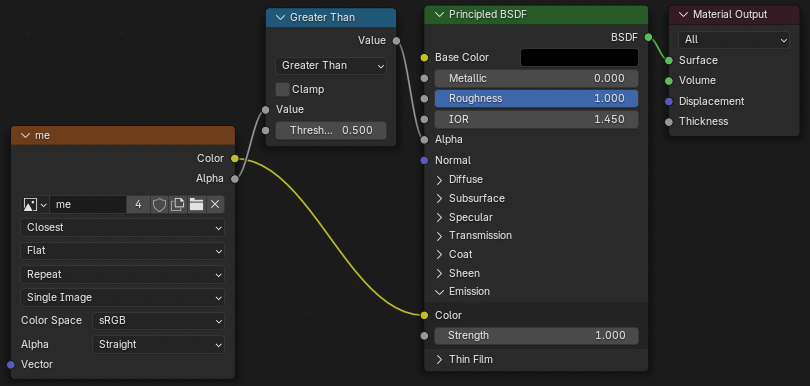Image resolution: width=810 pixels, height=386 pixels.
Task: Click the me node Vector input socket
Action: coord(11,365)
